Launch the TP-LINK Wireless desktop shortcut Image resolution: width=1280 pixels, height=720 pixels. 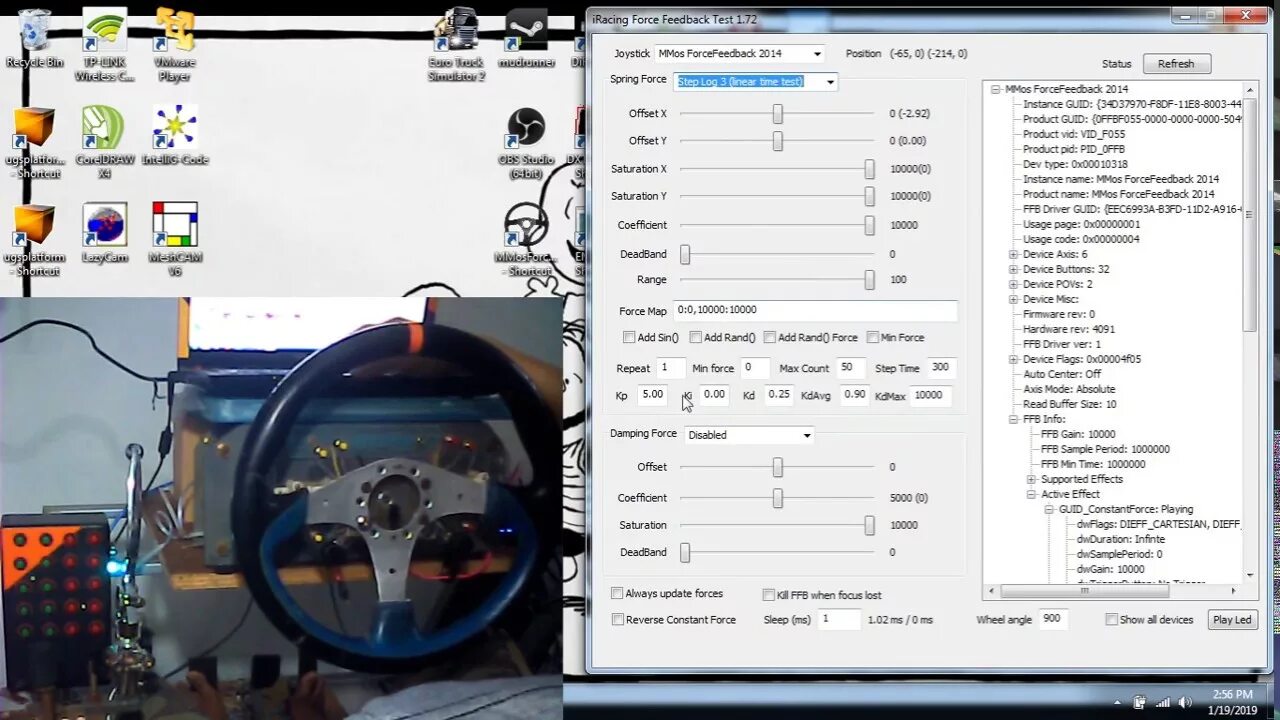(x=104, y=44)
